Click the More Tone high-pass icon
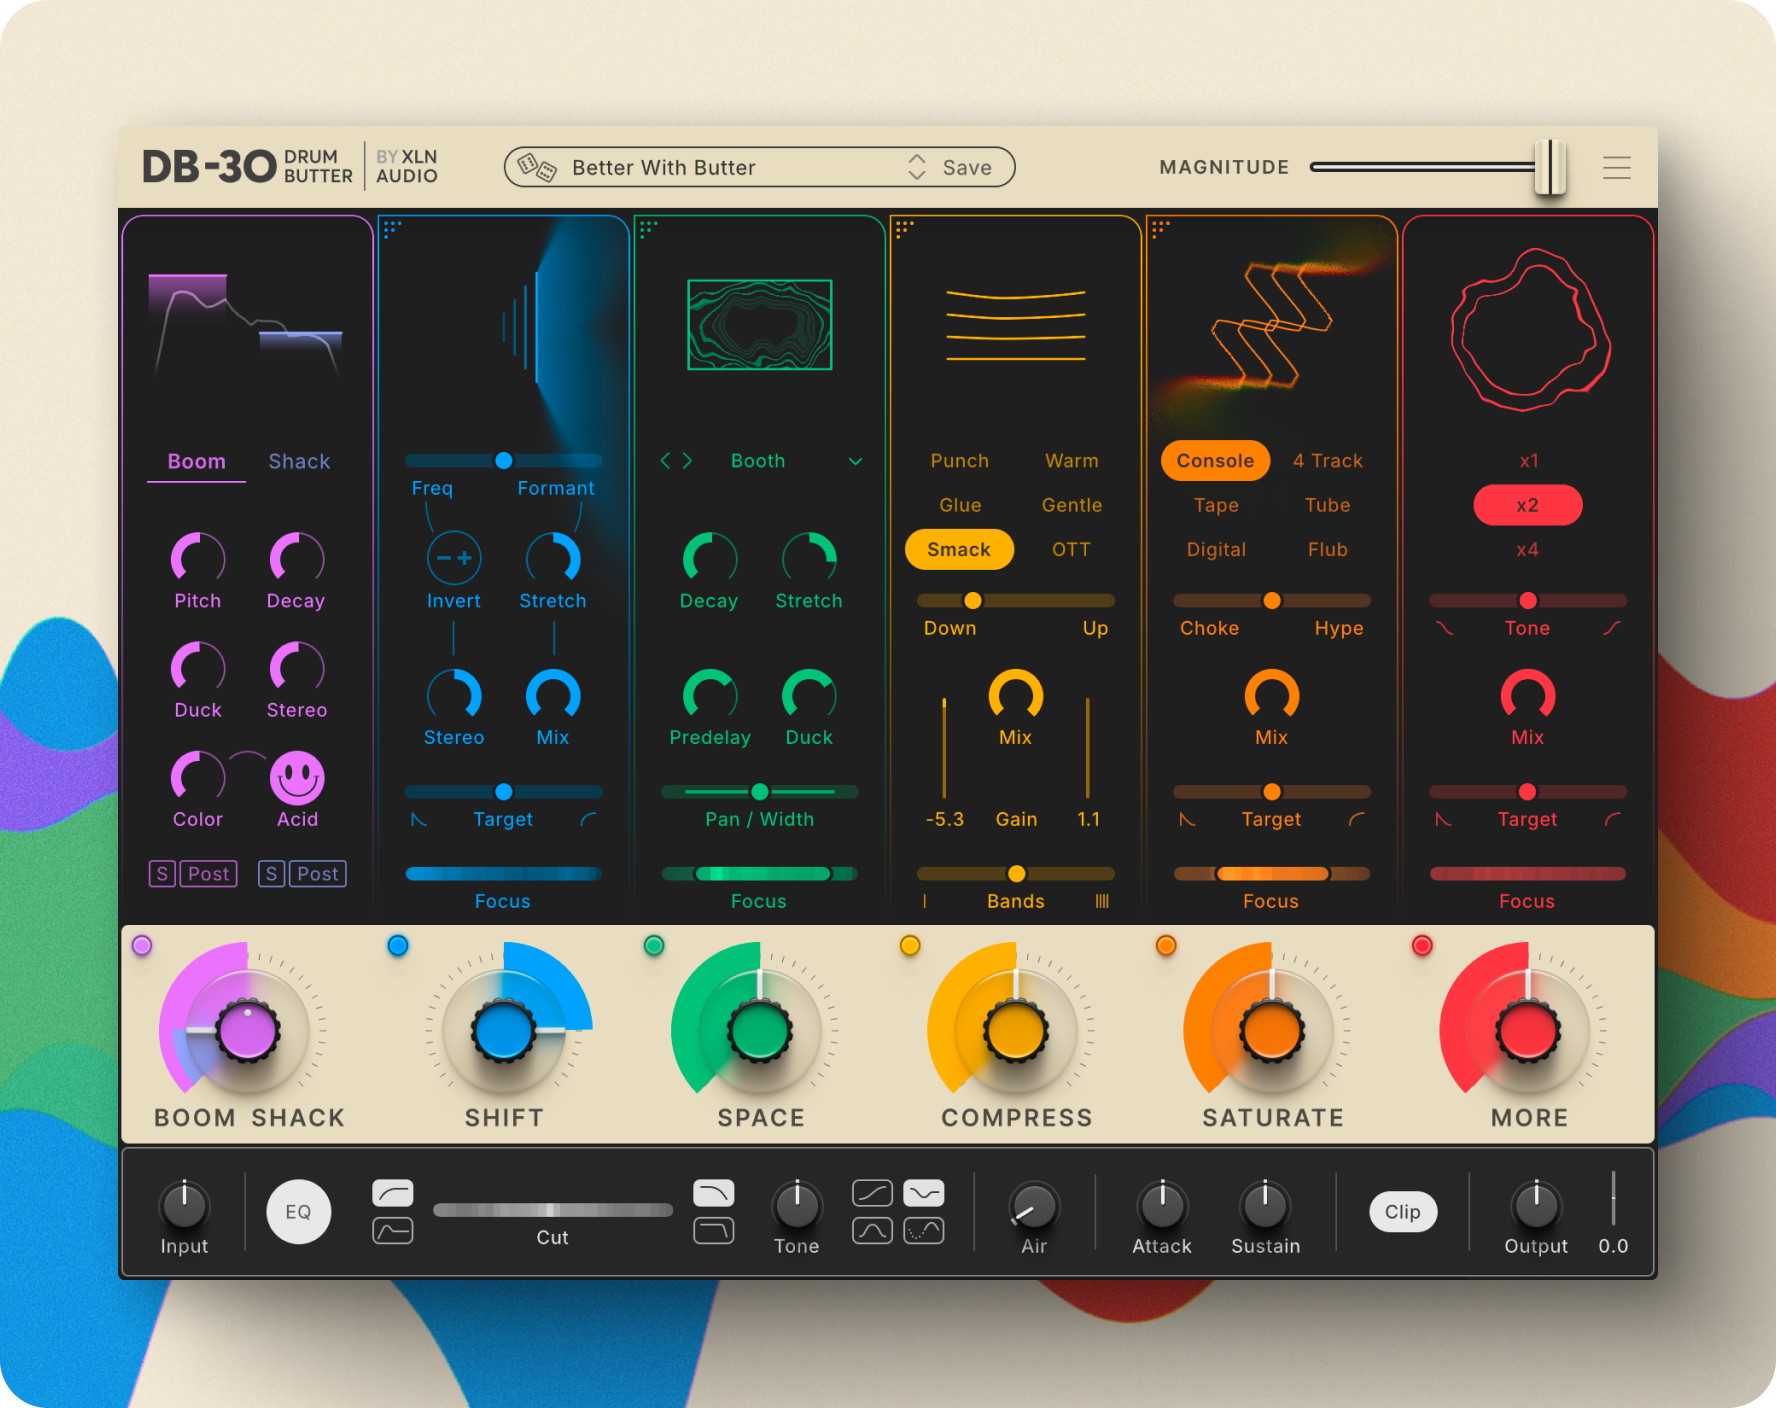The image size is (1776, 1408). click(1611, 628)
